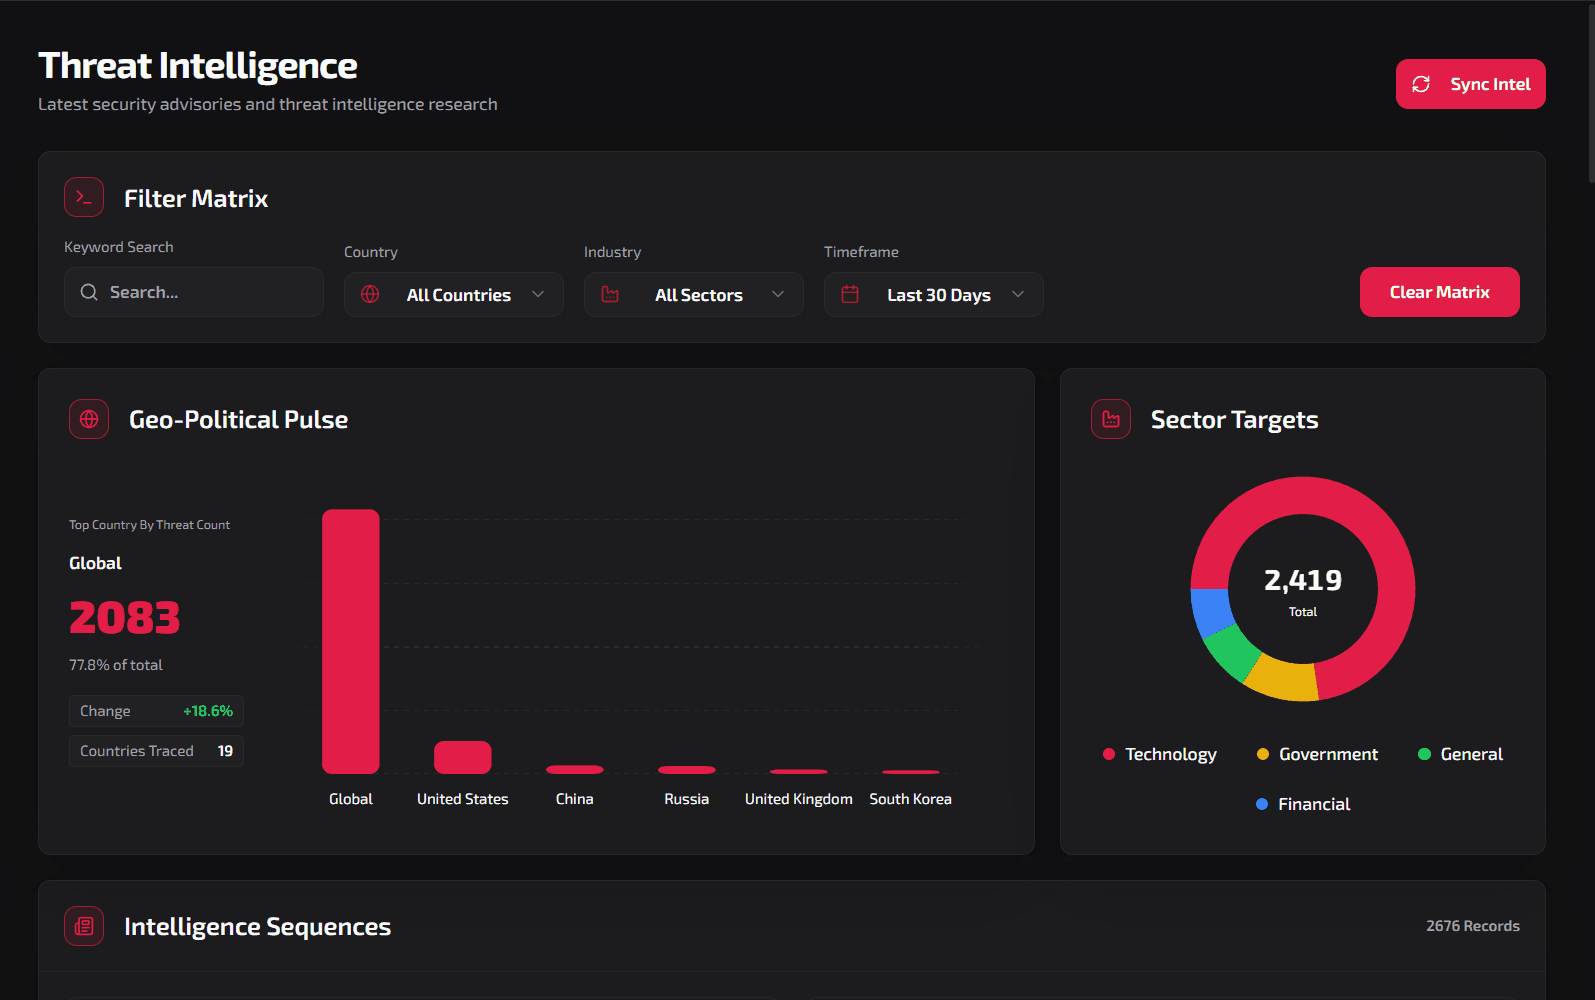Expand the All Sectors dropdown
The height and width of the screenshot is (1000, 1595).
coord(694,294)
